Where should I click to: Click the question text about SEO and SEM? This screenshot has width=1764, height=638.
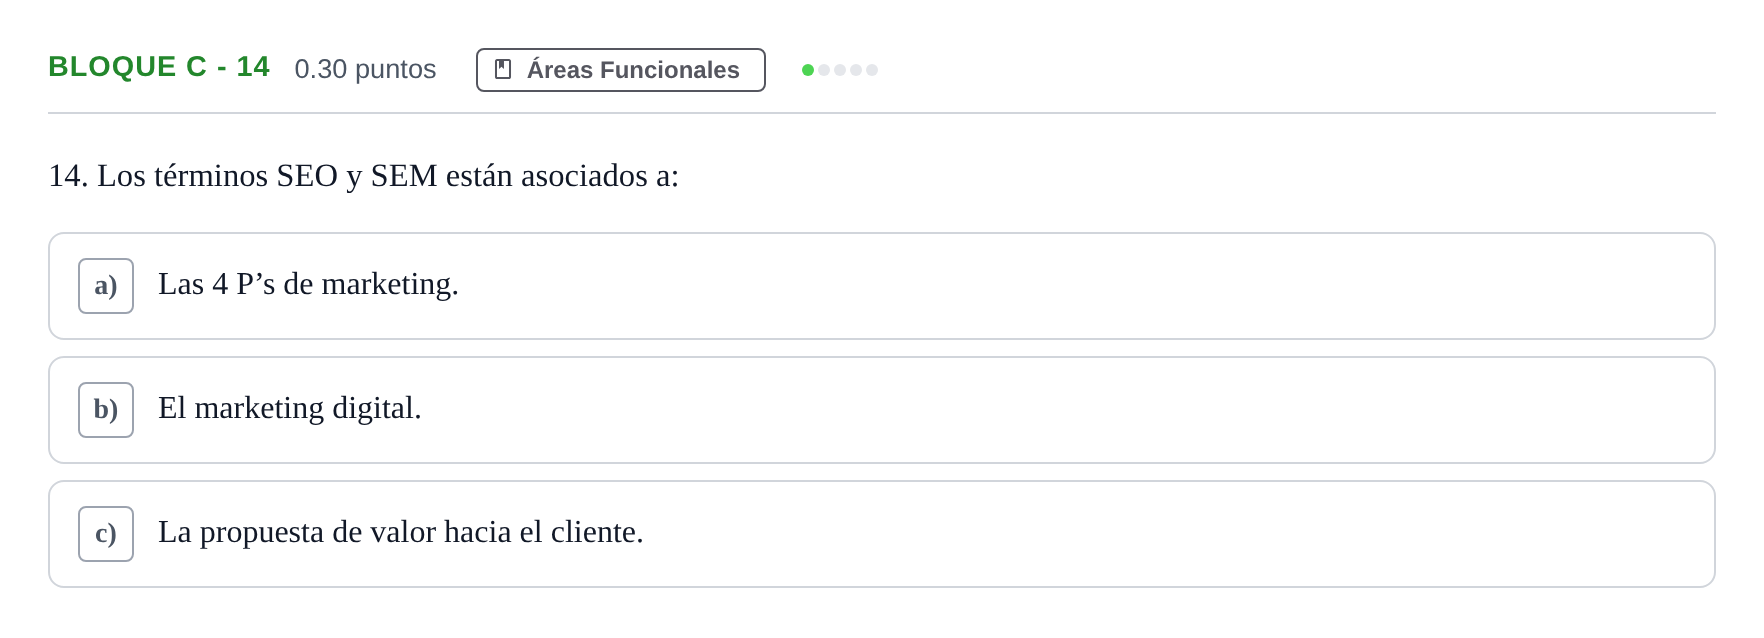tap(364, 176)
